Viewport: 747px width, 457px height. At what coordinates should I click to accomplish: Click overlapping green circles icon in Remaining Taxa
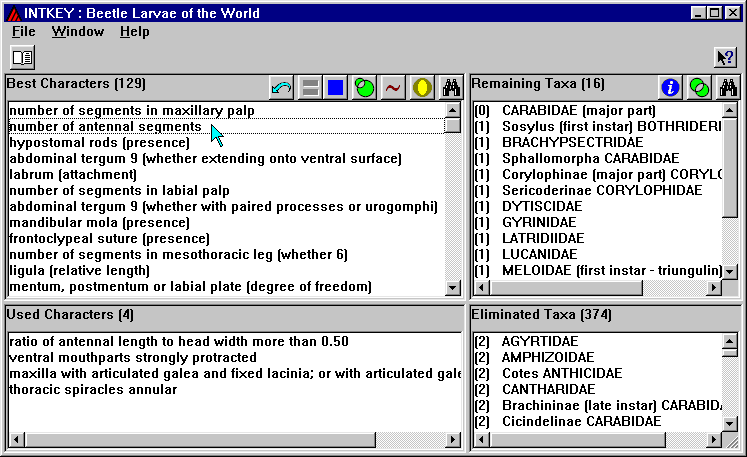698,88
